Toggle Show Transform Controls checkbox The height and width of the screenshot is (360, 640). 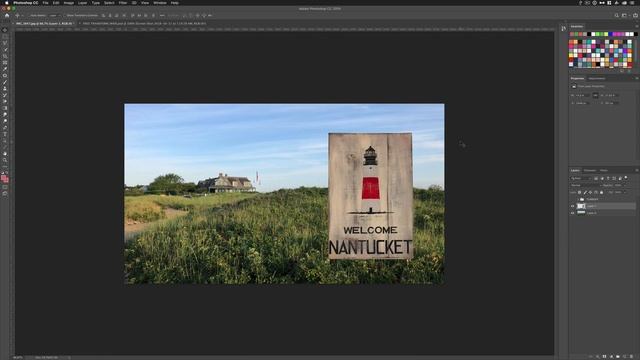click(64, 16)
